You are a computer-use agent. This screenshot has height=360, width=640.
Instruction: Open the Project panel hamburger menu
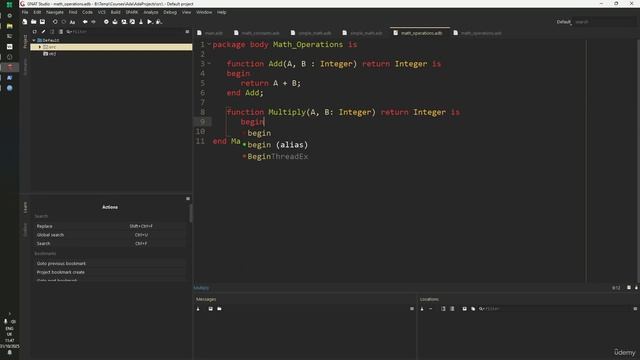[x=187, y=31]
